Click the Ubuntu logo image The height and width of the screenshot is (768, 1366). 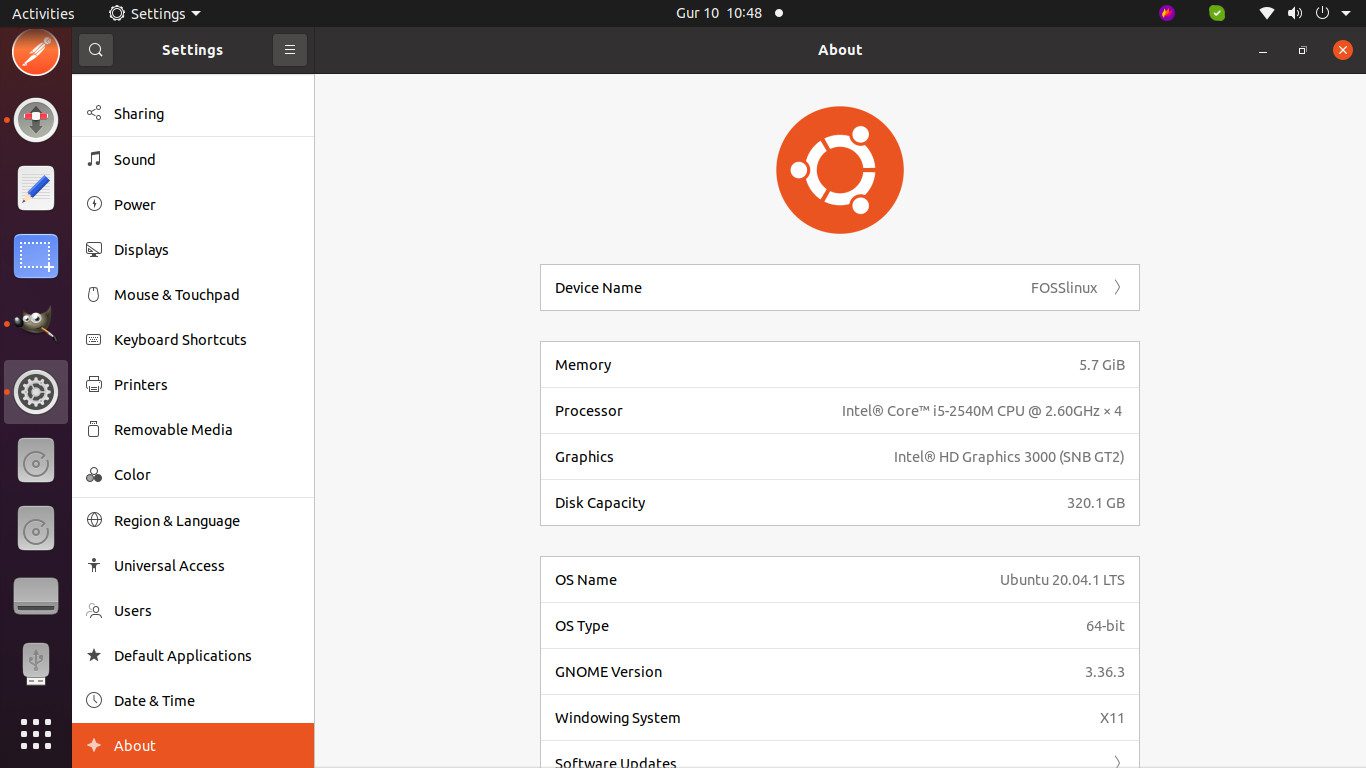tap(840, 170)
